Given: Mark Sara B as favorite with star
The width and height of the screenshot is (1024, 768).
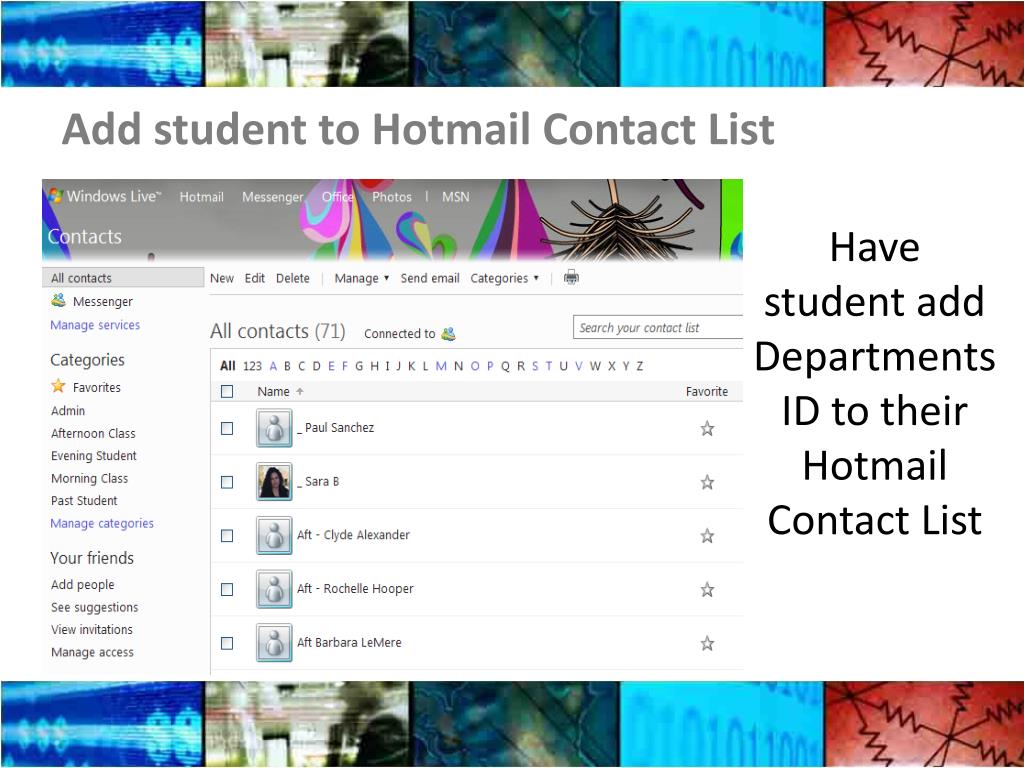Looking at the screenshot, I should coord(707,482).
